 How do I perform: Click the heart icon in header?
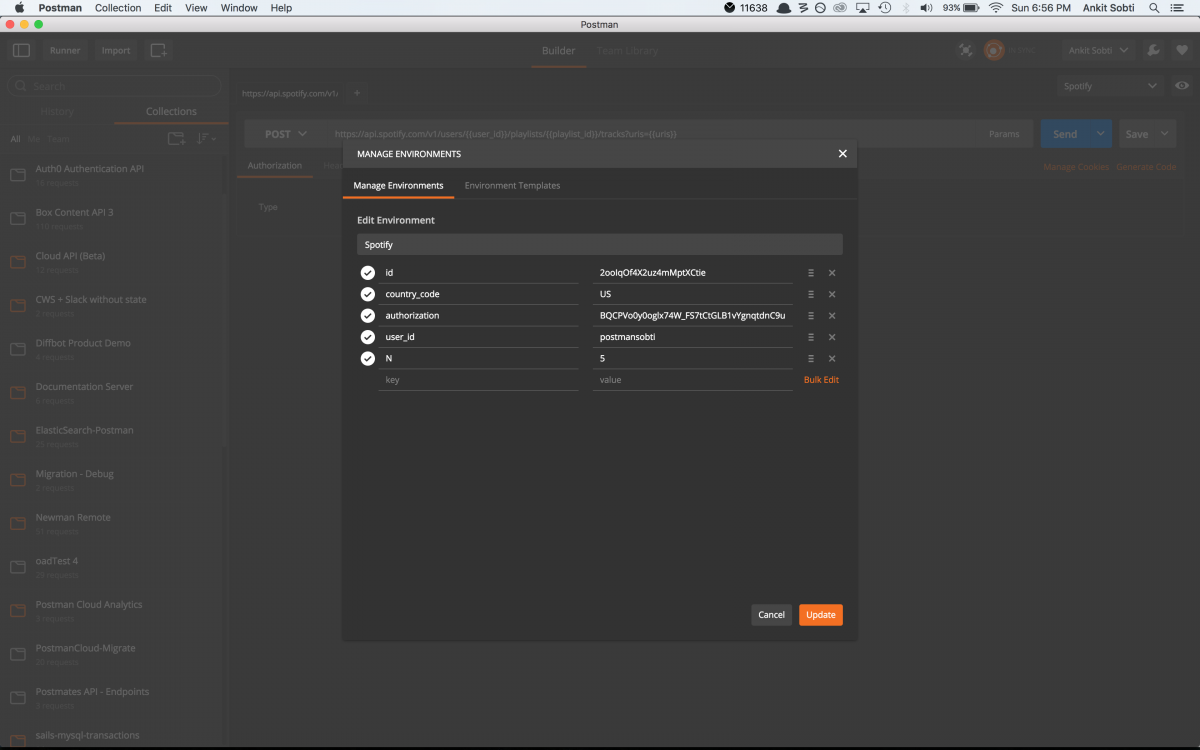click(1181, 50)
